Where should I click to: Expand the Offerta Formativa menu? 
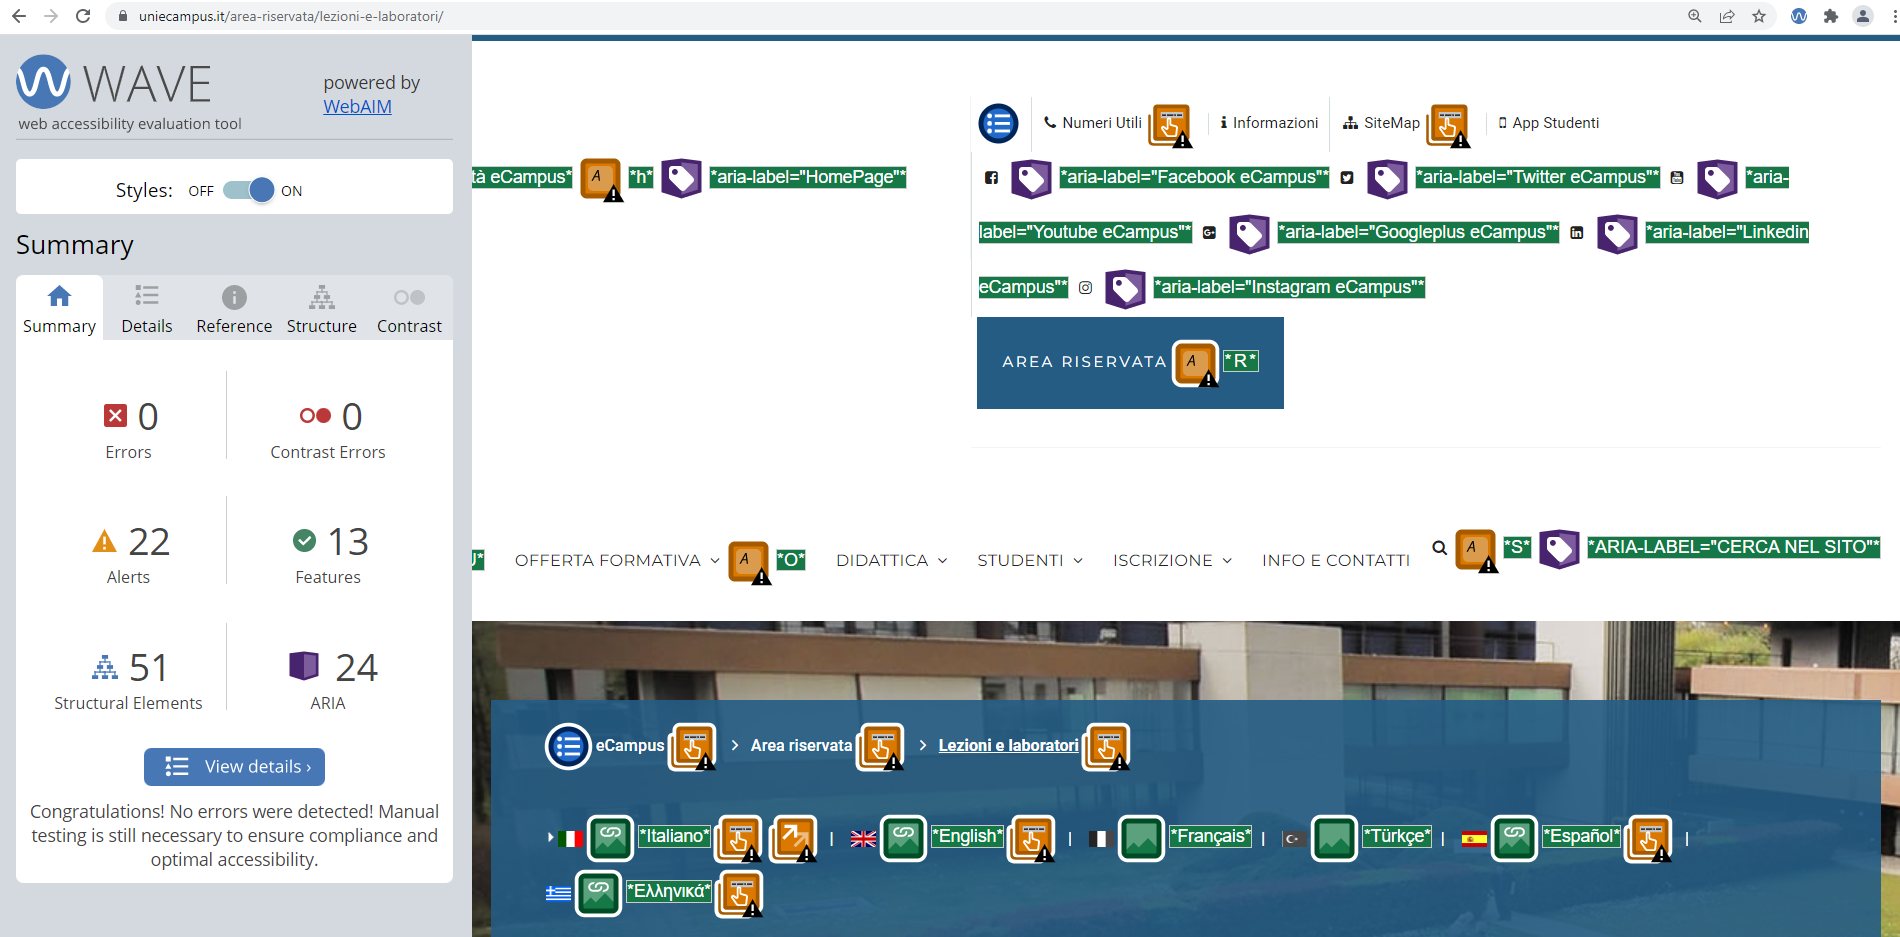click(x=616, y=561)
